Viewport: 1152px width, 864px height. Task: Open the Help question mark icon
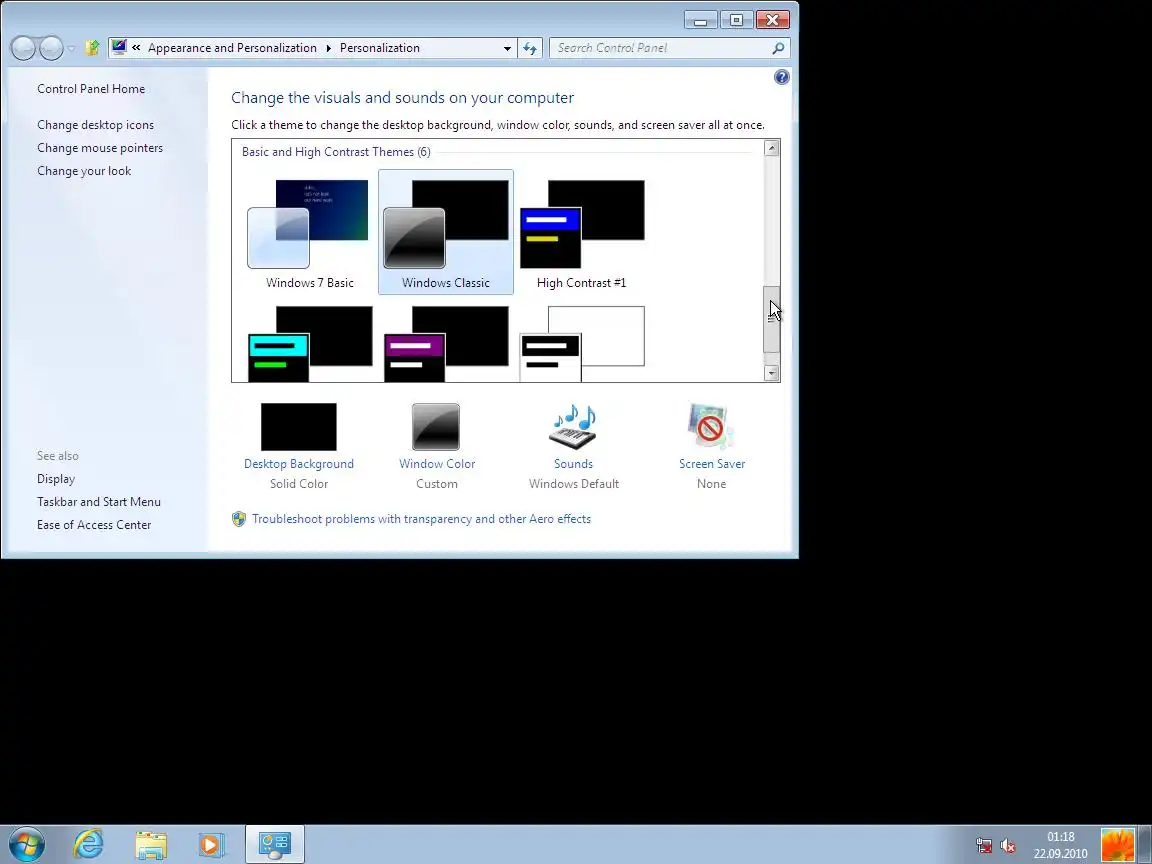click(x=782, y=77)
